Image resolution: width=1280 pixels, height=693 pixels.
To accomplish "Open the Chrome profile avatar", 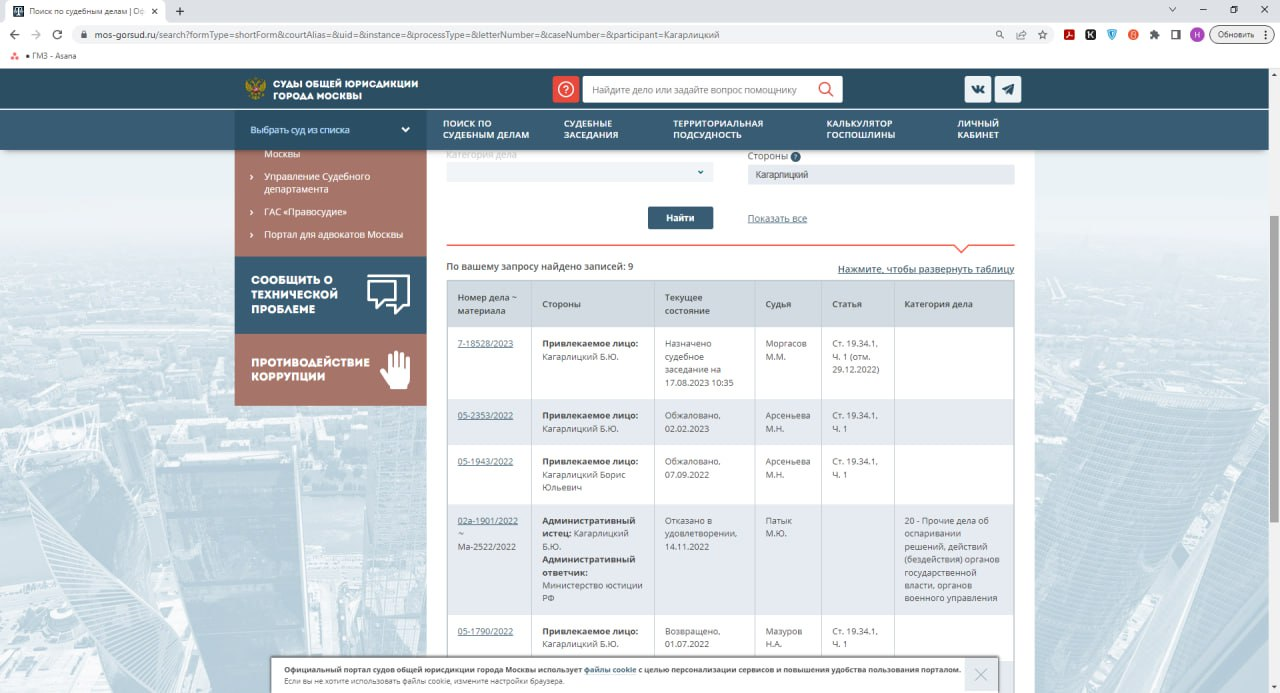I will click(x=1197, y=34).
